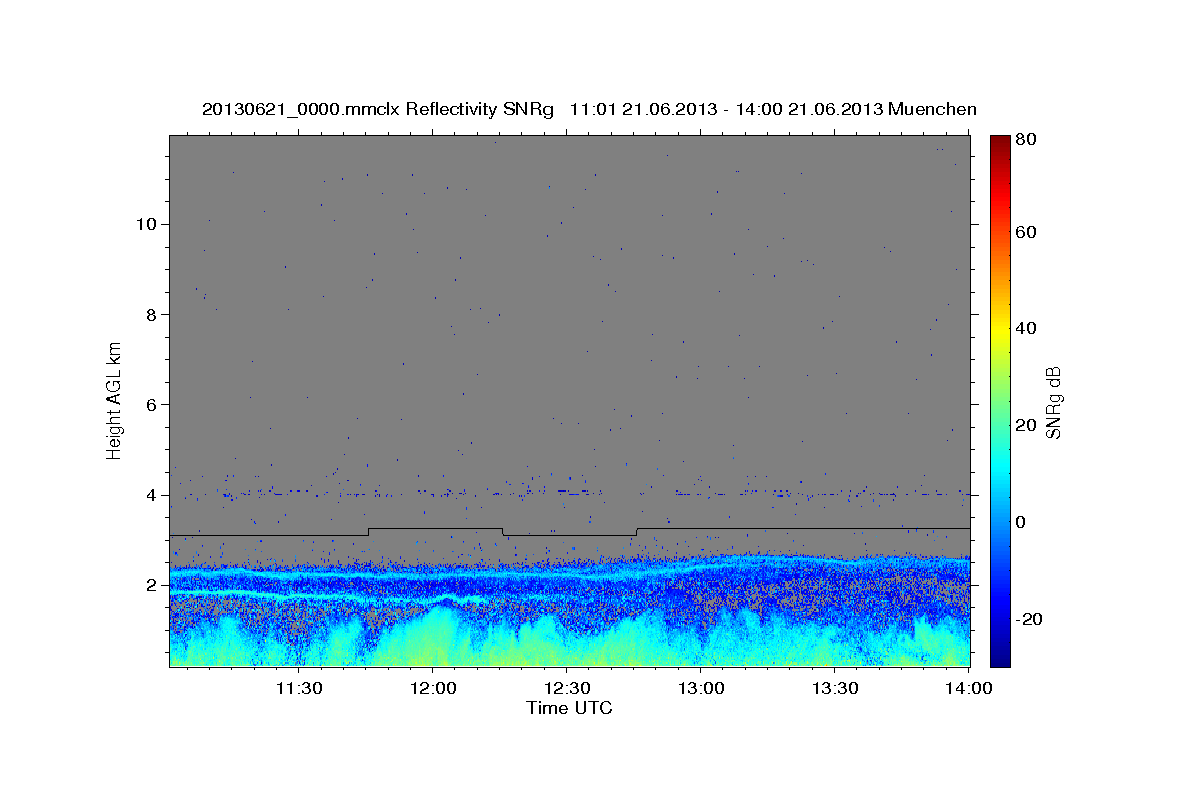Click the 11:30 time tick label
This screenshot has width=1200, height=800.
[299, 688]
